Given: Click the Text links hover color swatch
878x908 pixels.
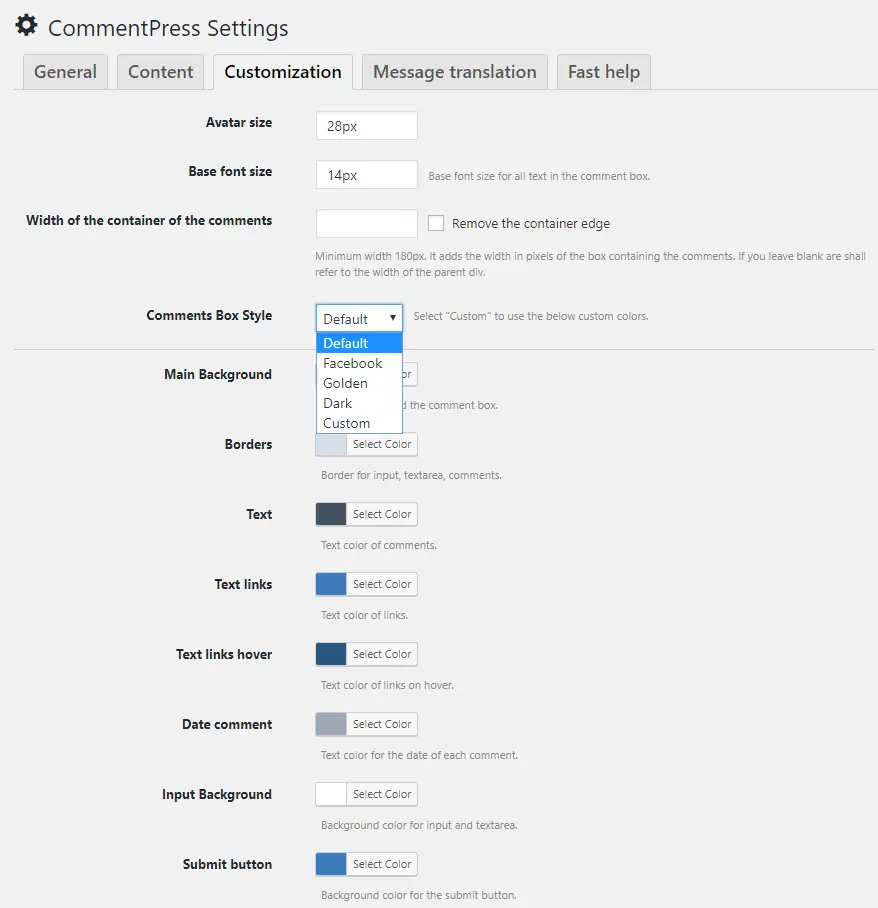Looking at the screenshot, I should 331,654.
